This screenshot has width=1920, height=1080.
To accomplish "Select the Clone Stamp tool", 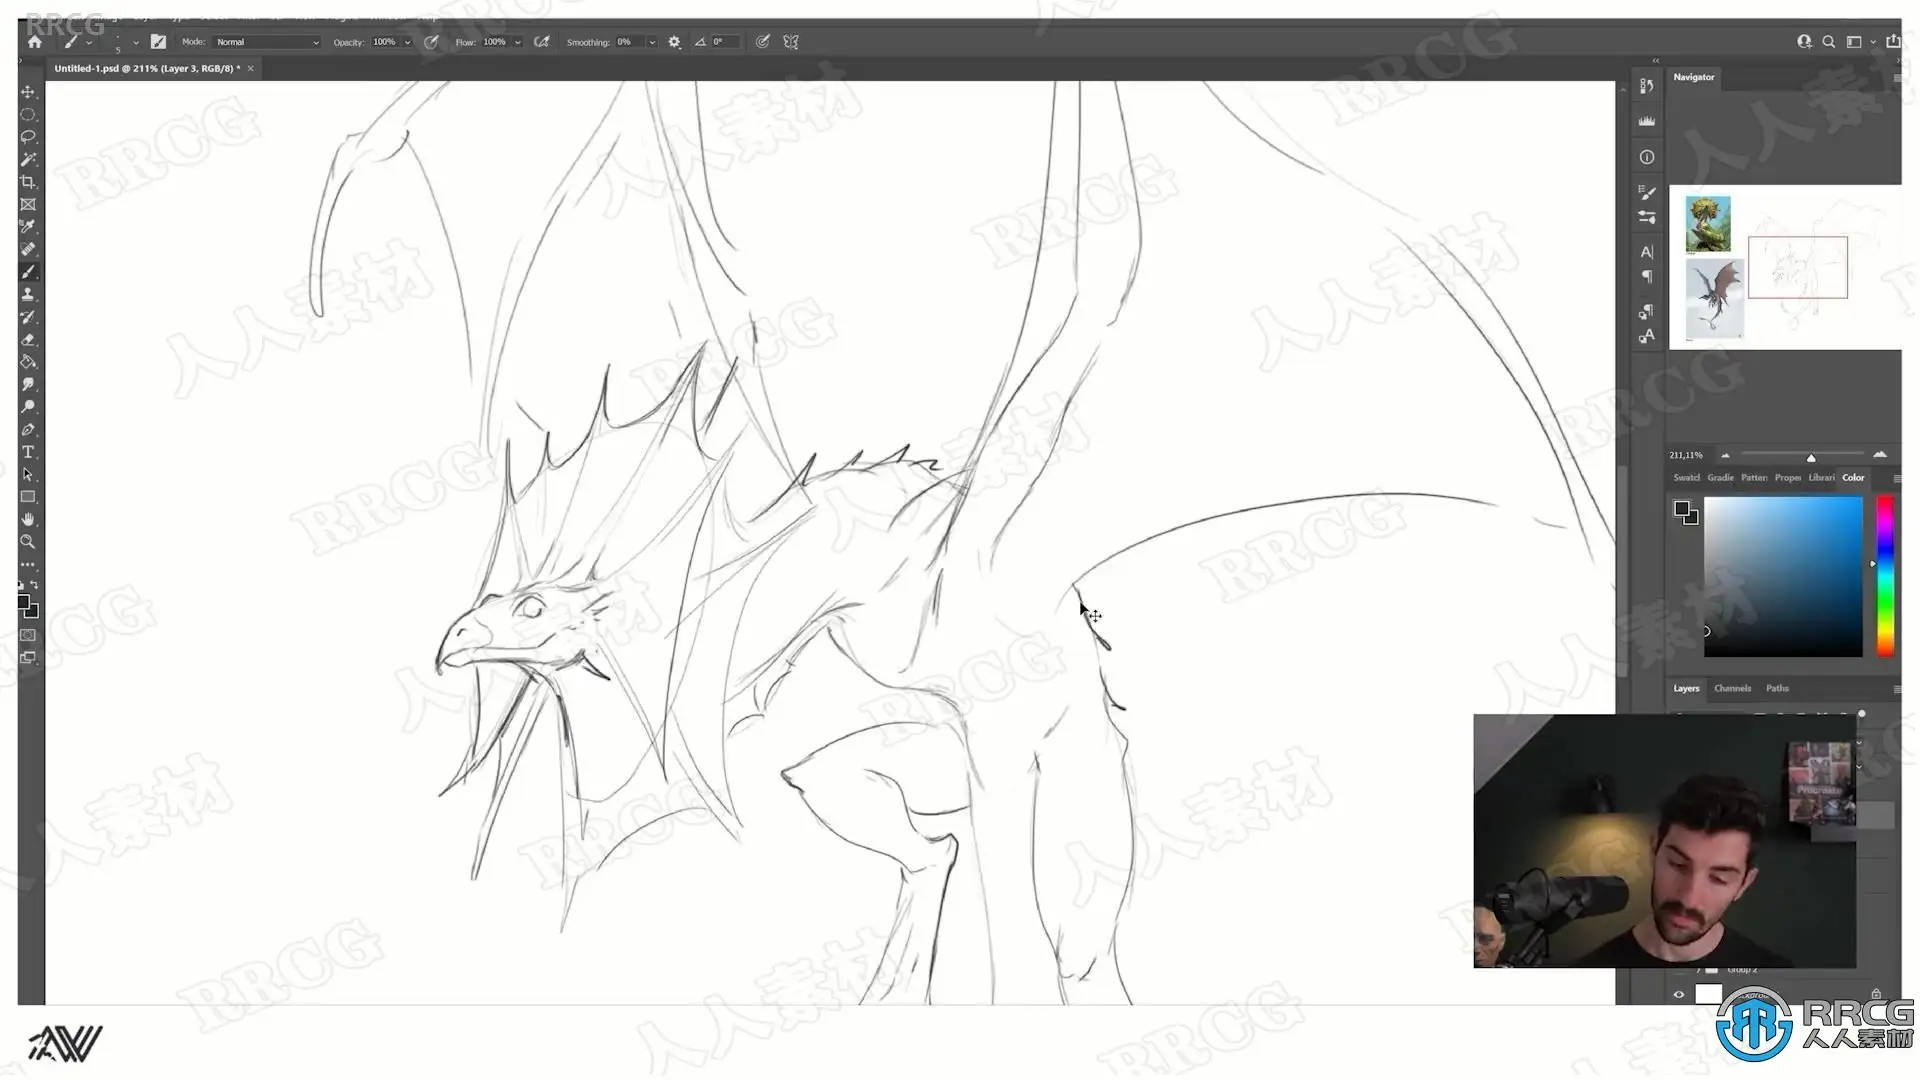I will (x=28, y=294).
